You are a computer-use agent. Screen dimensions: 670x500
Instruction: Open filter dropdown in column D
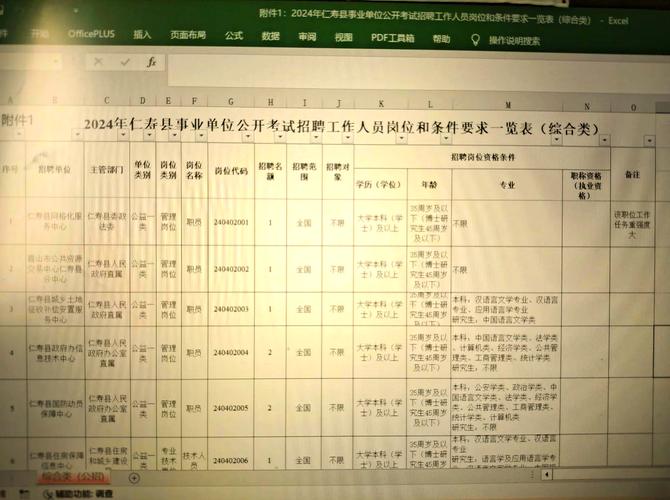click(149, 135)
